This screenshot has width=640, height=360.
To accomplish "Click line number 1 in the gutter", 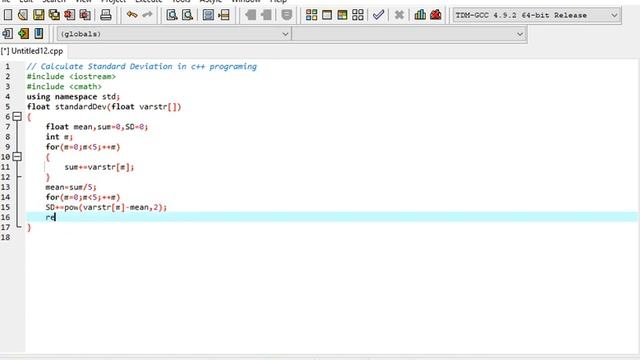I will 7,67.
